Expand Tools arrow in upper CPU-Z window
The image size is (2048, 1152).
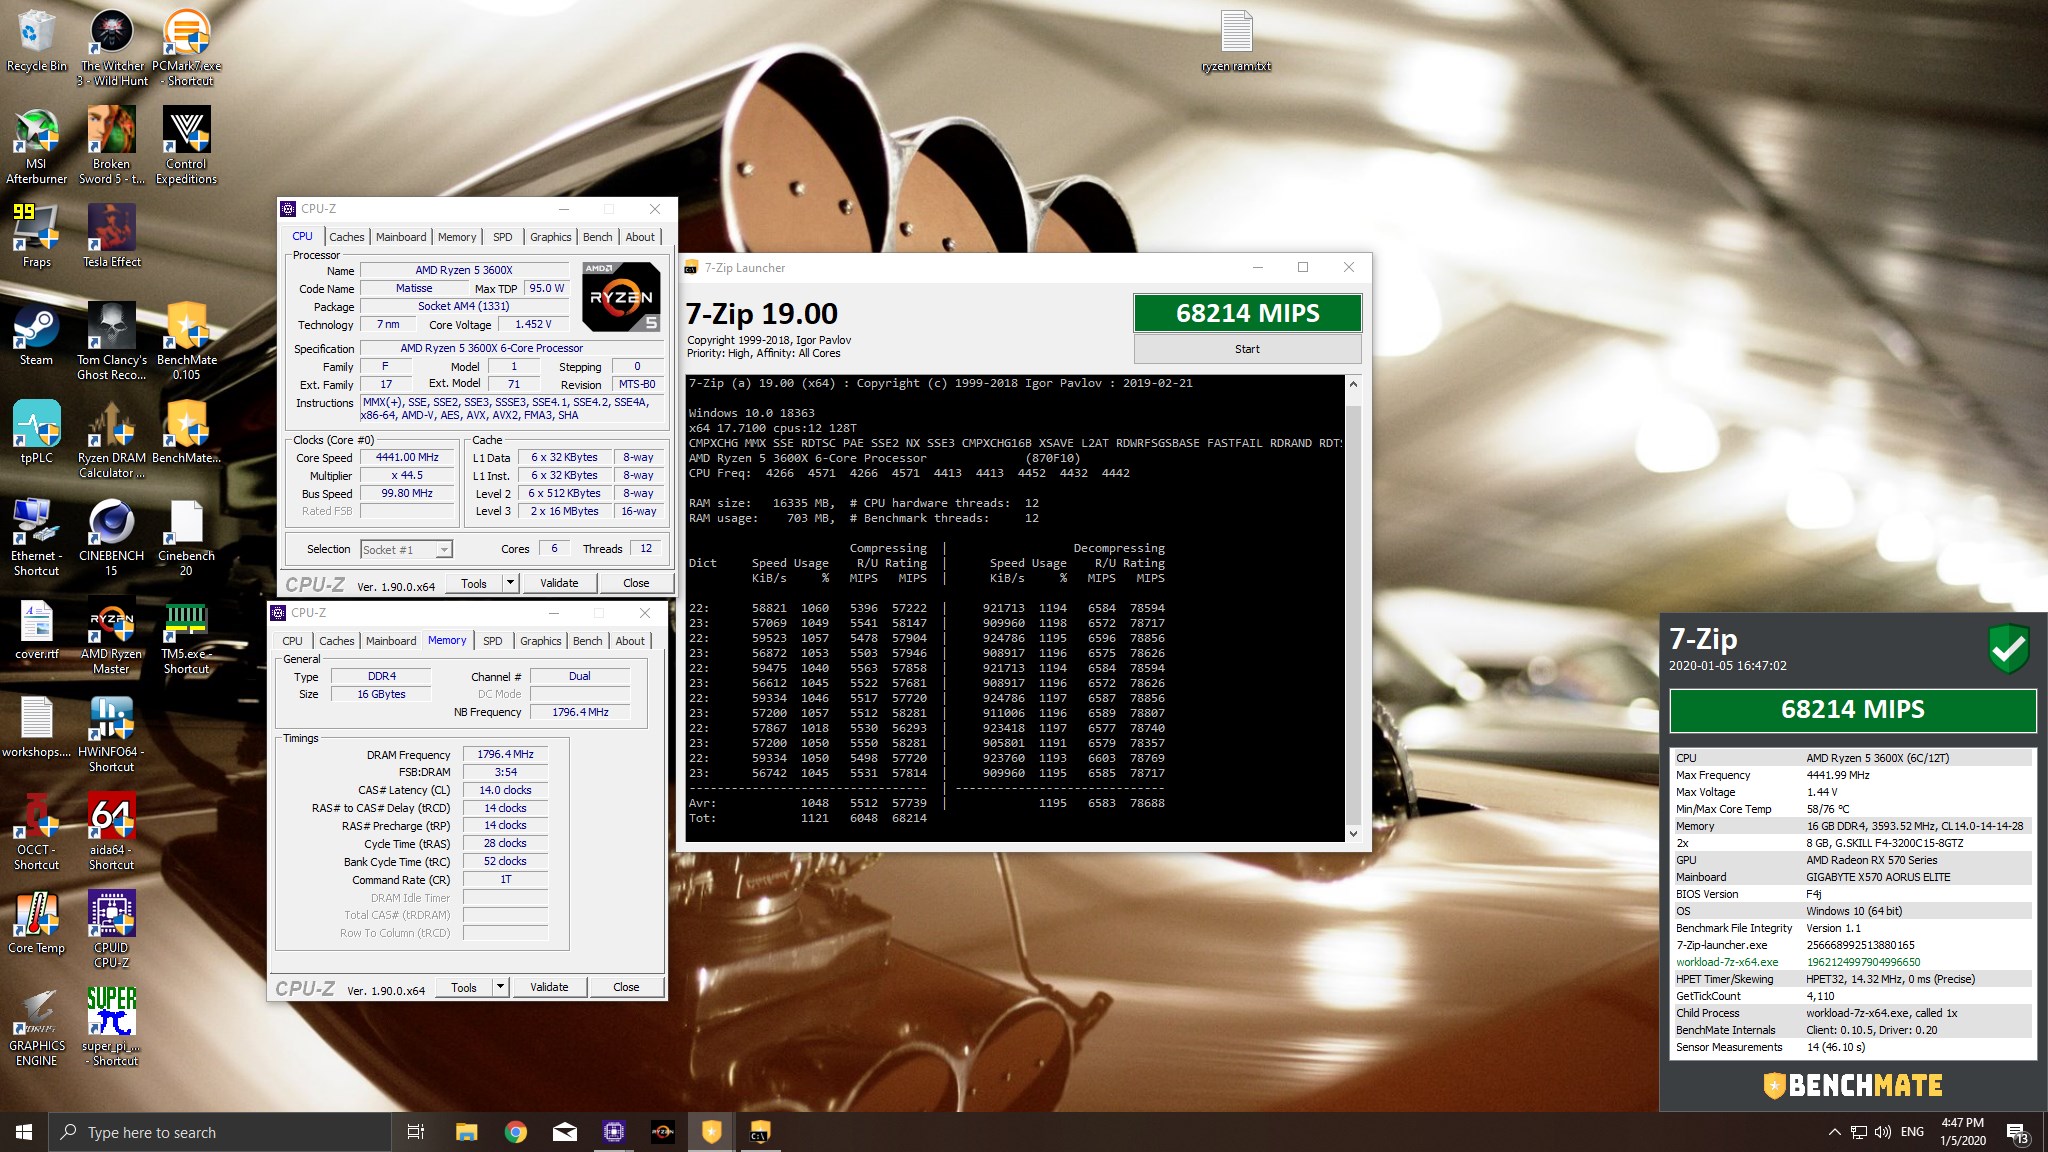coord(510,583)
